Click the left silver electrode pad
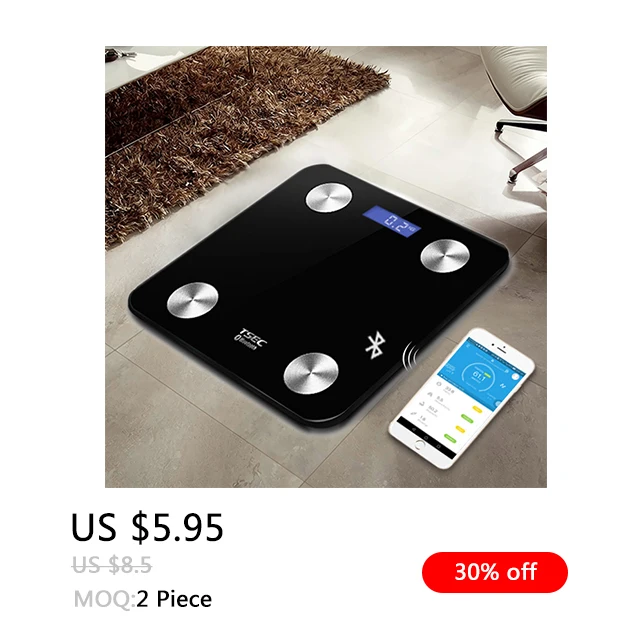640x640 pixels. [193, 300]
